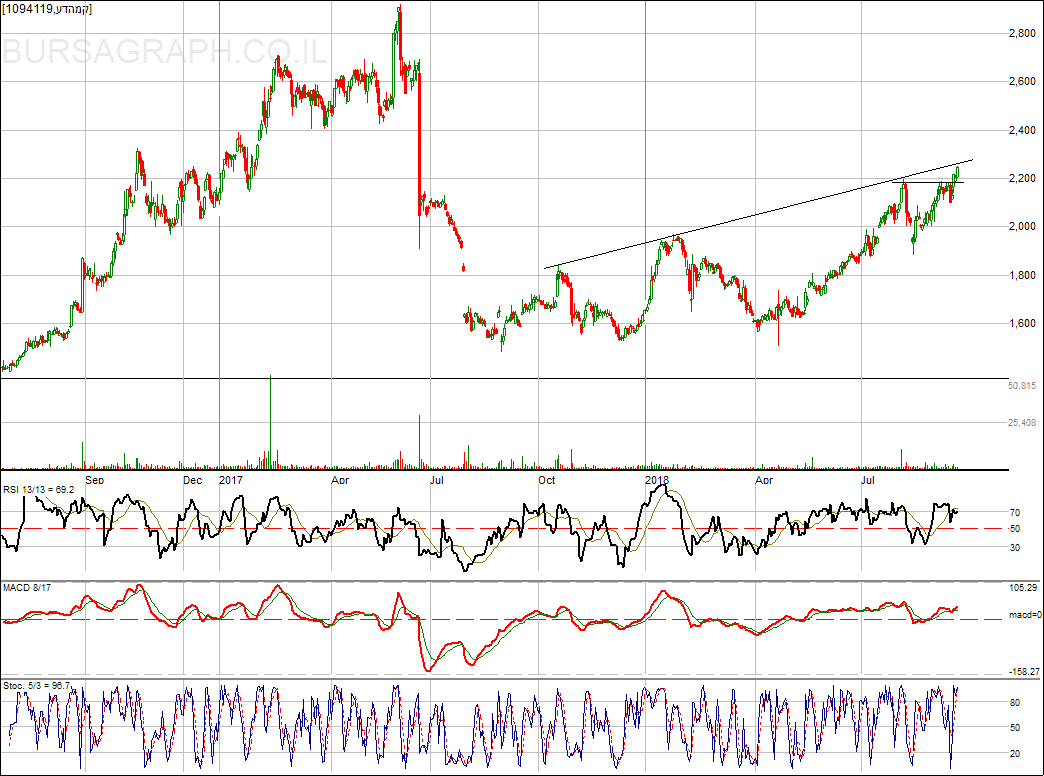Click the 50,815 volume axis label
This screenshot has height=776, width=1044.
click(1022, 386)
